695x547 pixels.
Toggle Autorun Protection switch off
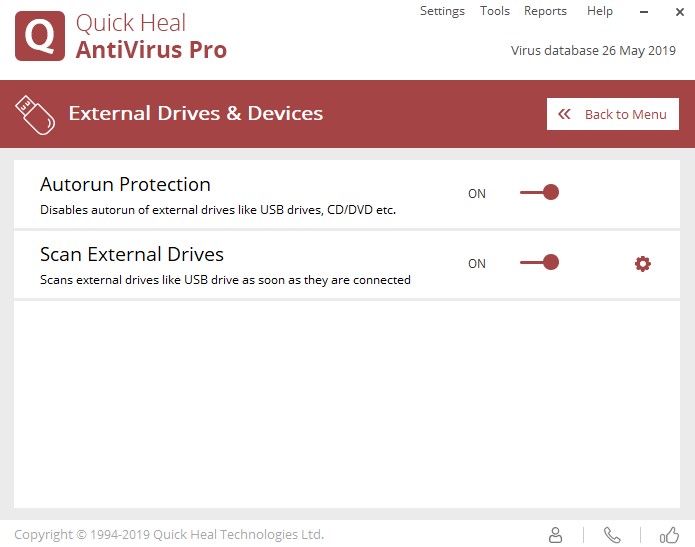tap(540, 192)
